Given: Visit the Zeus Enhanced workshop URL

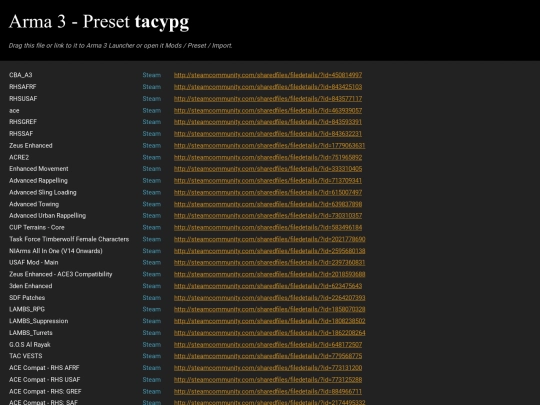Looking at the screenshot, I should pyautogui.click(x=269, y=145).
